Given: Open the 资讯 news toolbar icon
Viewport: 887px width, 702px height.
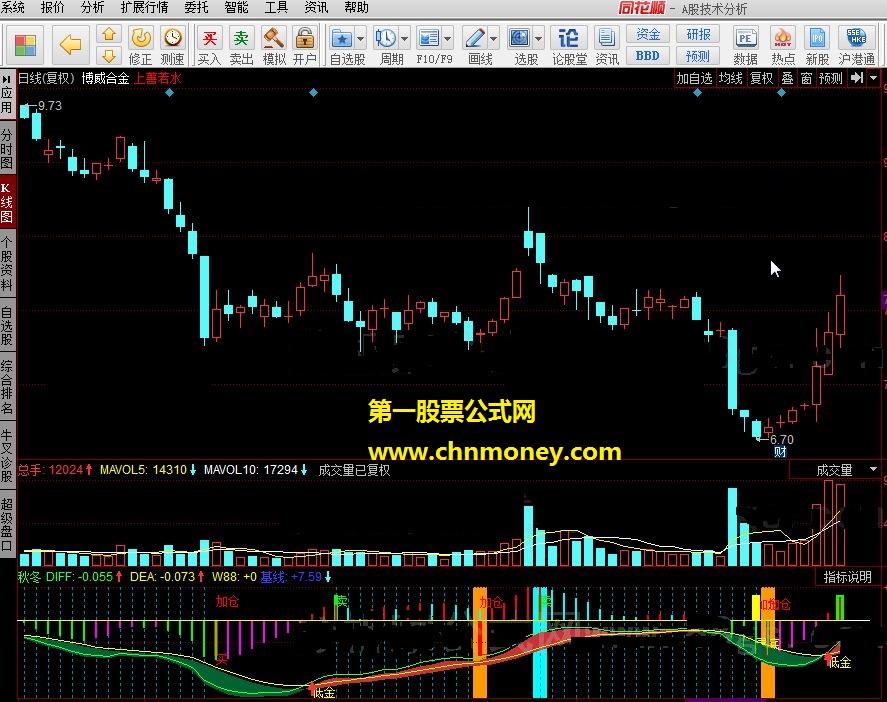Looking at the screenshot, I should click(606, 45).
